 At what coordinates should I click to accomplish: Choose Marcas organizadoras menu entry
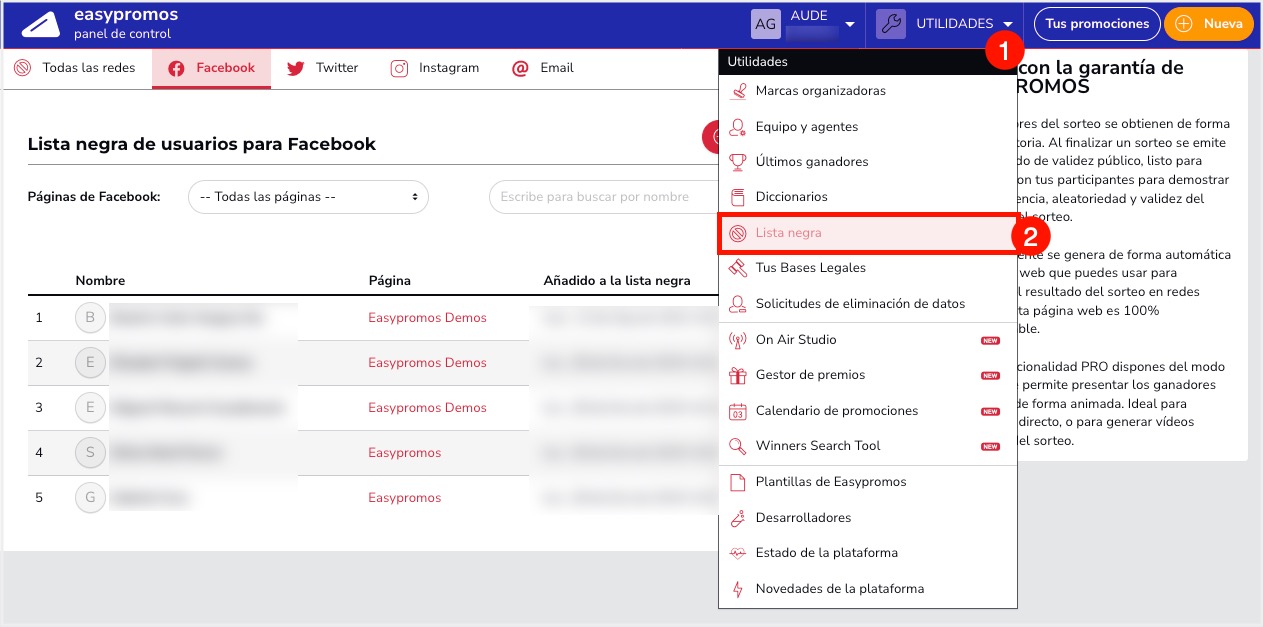pos(868,91)
